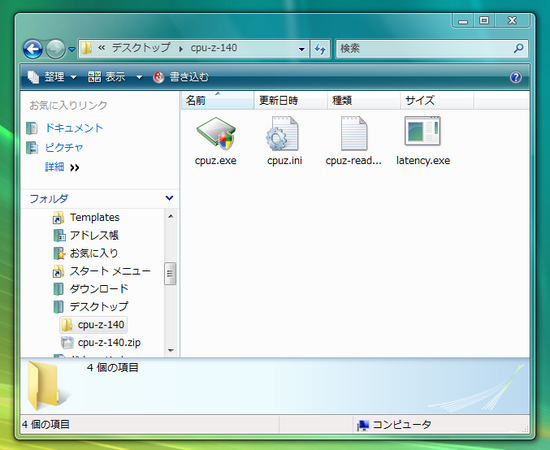
Task: Select Templates in the folder tree
Action: pyautogui.click(x=95, y=217)
